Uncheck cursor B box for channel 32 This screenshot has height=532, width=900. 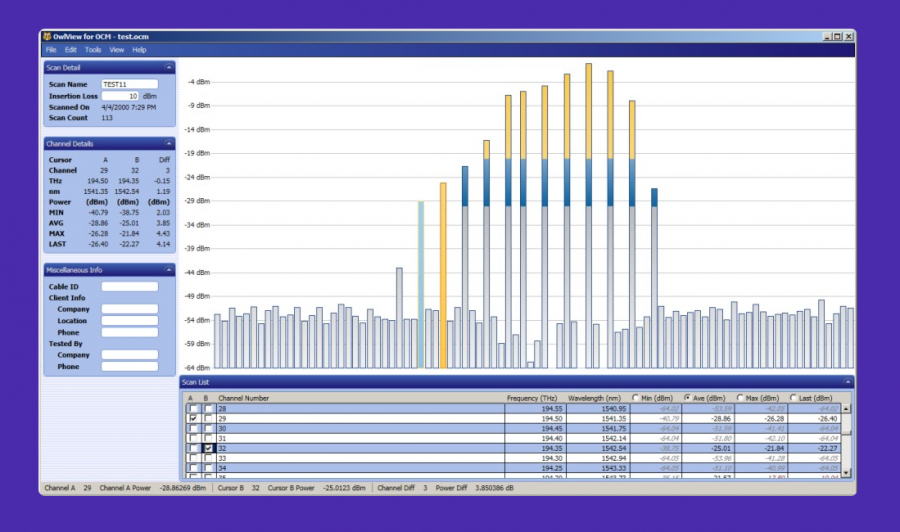click(x=208, y=448)
